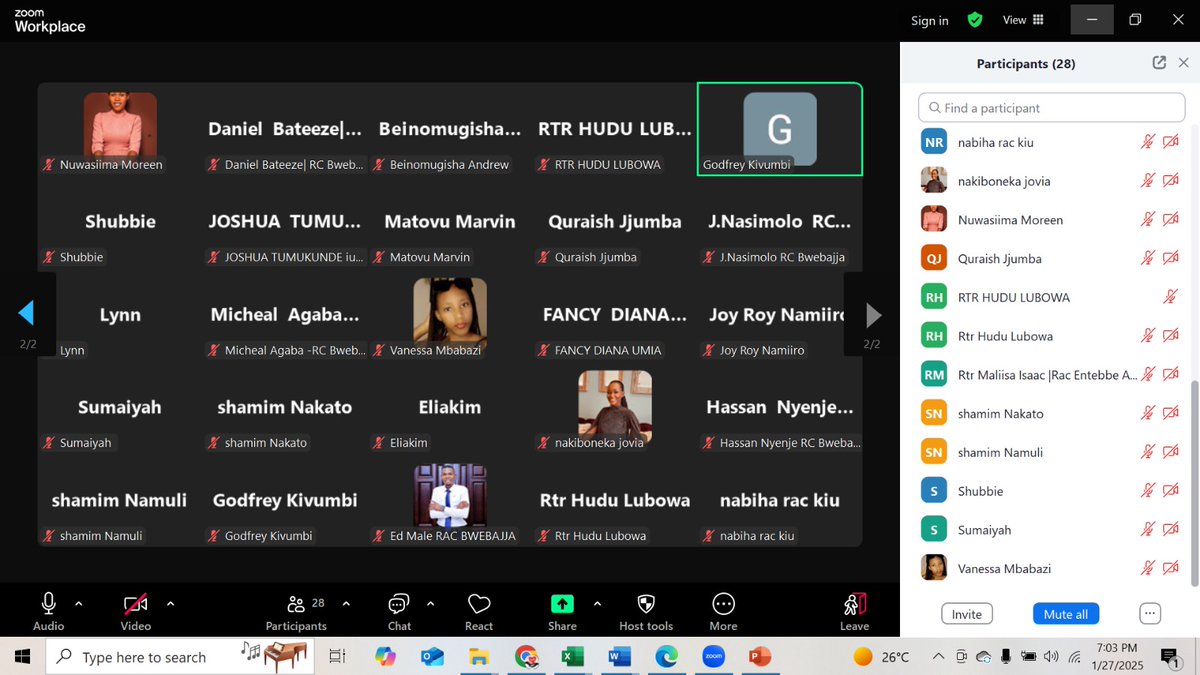The height and width of the screenshot is (675, 1200).
Task: Click Find a participant search field
Action: tap(1052, 108)
